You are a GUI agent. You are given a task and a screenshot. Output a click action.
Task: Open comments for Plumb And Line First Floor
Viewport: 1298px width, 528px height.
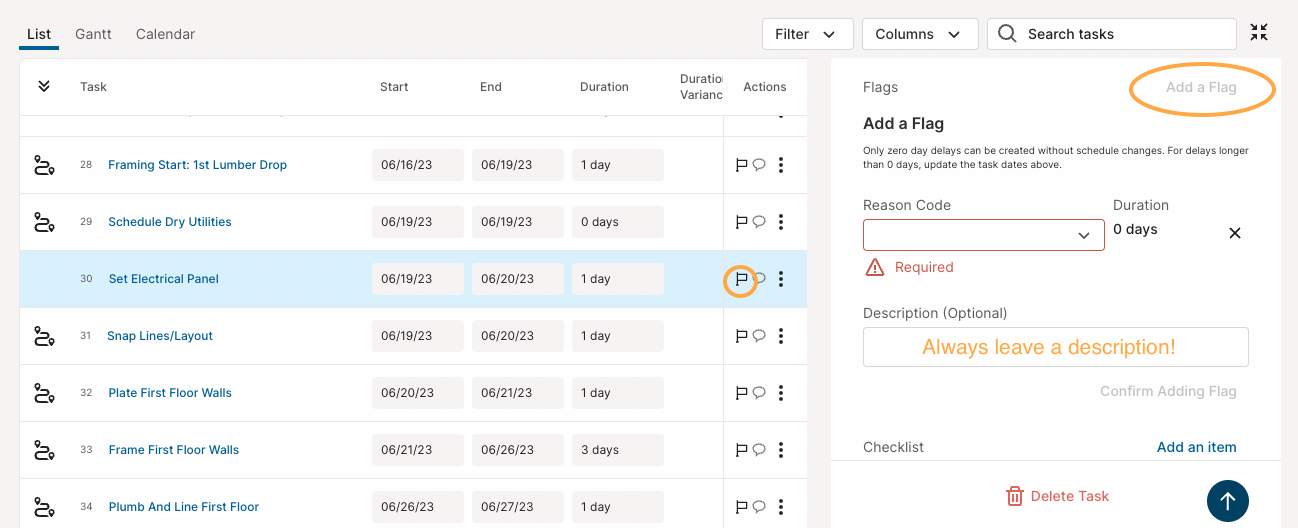coord(759,507)
